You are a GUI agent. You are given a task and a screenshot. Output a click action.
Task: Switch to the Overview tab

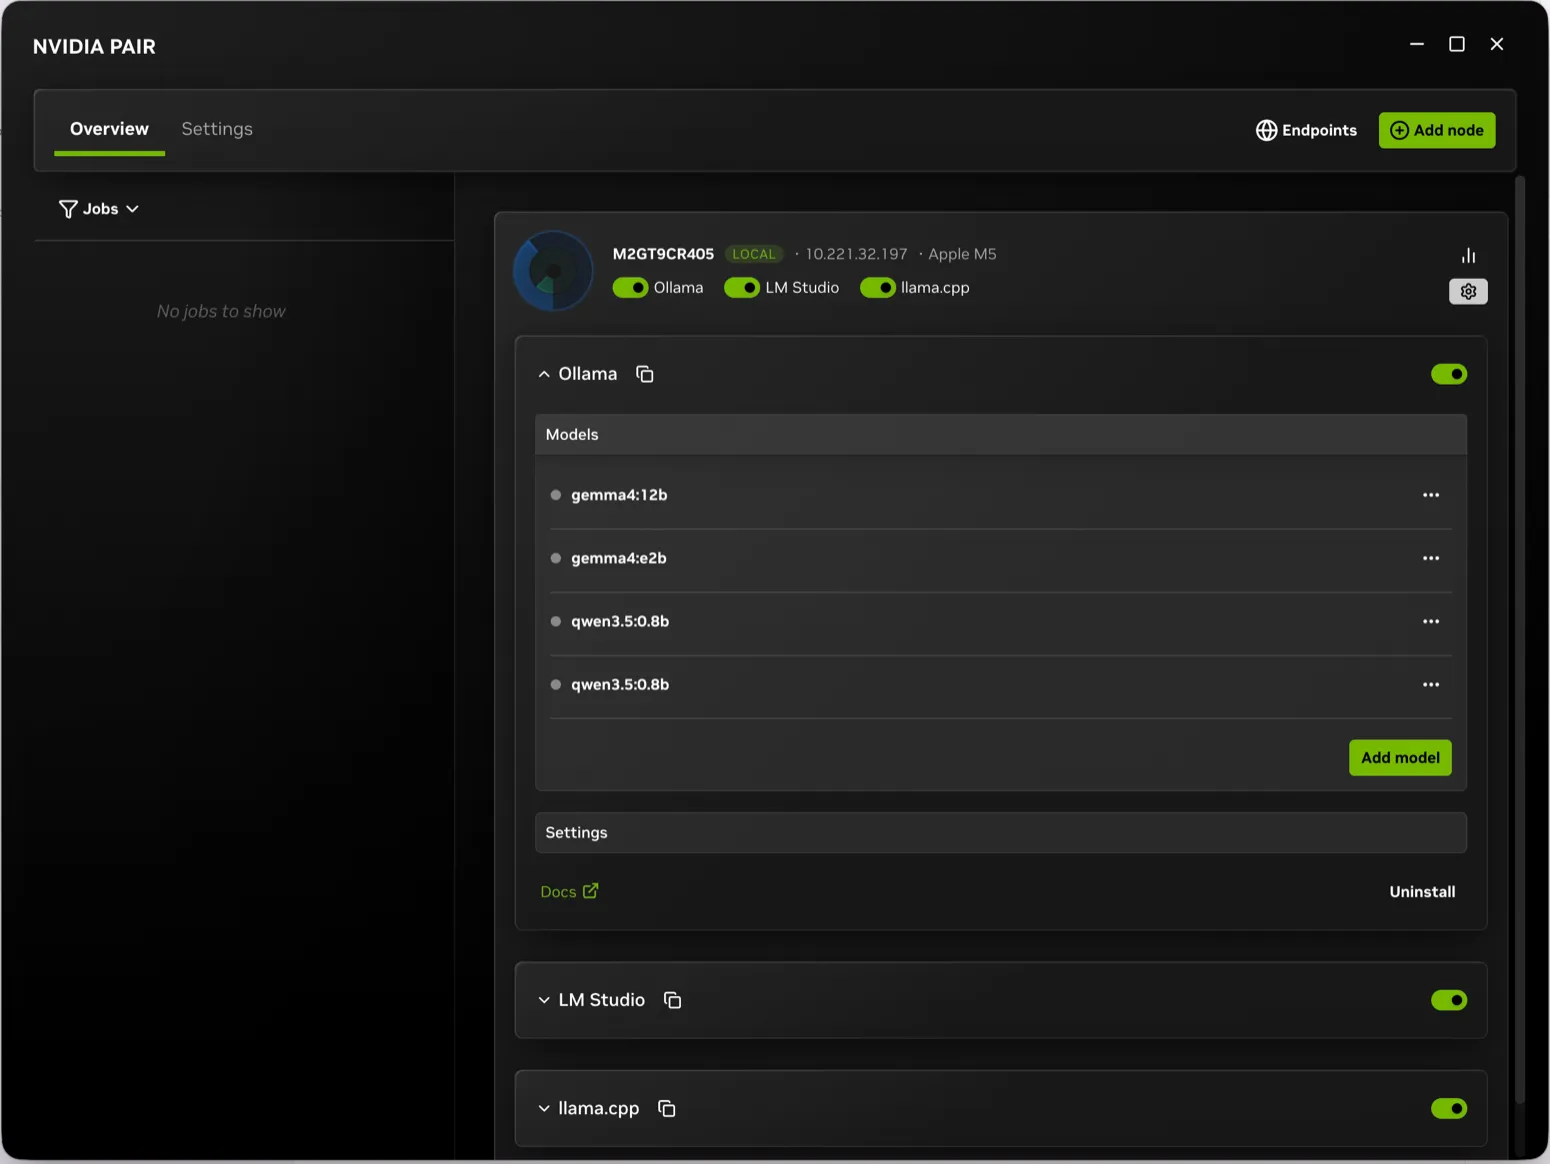tap(109, 129)
